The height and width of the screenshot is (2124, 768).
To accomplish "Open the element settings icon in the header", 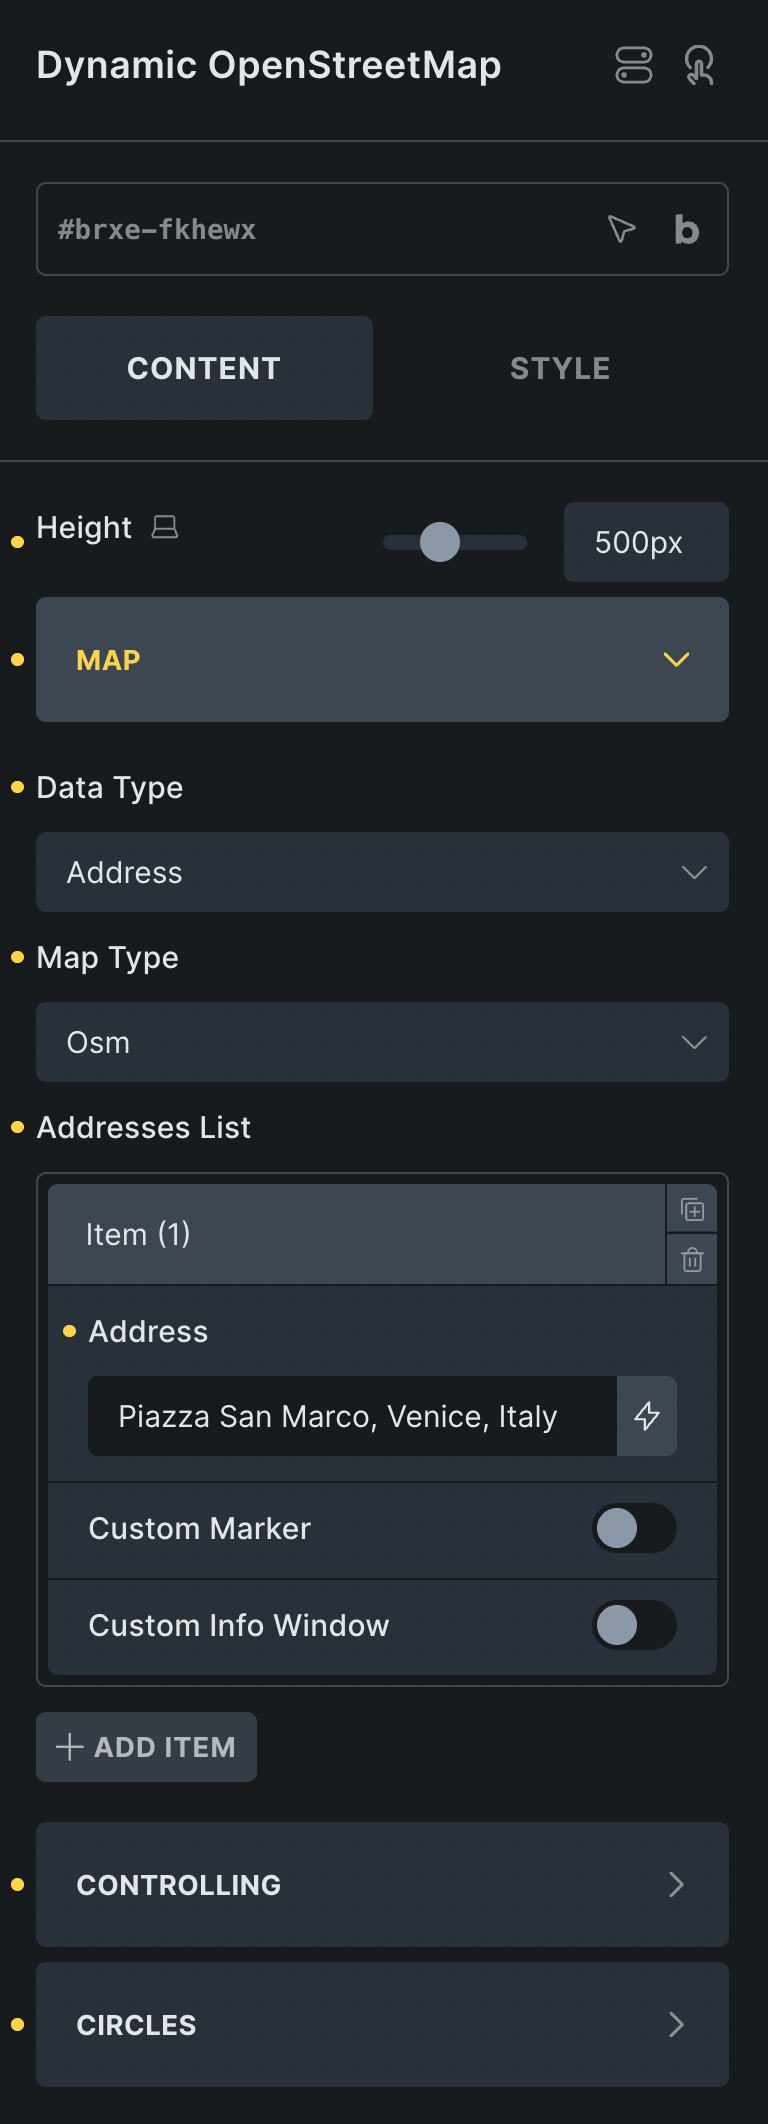I will tap(634, 65).
